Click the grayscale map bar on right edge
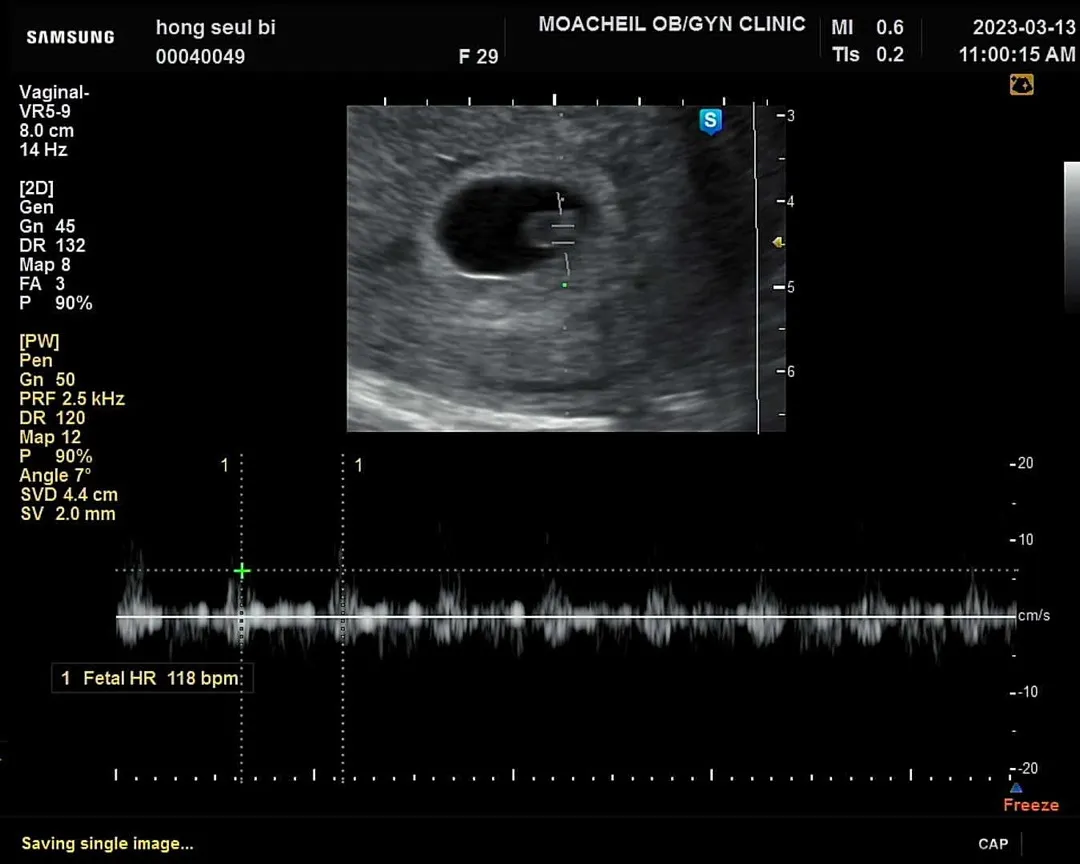The image size is (1080, 864). (1072, 238)
